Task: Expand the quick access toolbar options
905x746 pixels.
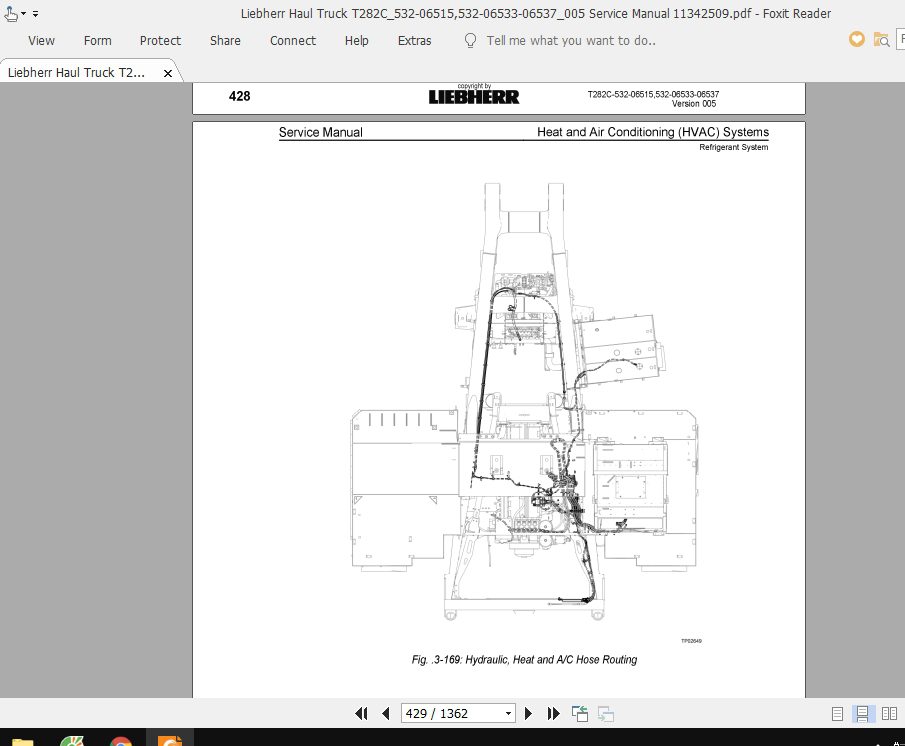Action: pyautogui.click(x=34, y=14)
